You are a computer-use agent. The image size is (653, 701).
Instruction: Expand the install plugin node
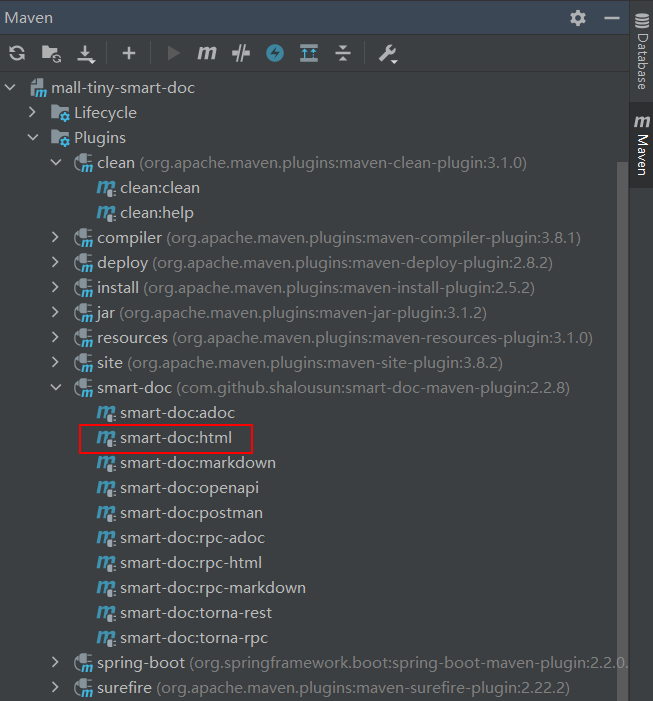(x=55, y=287)
